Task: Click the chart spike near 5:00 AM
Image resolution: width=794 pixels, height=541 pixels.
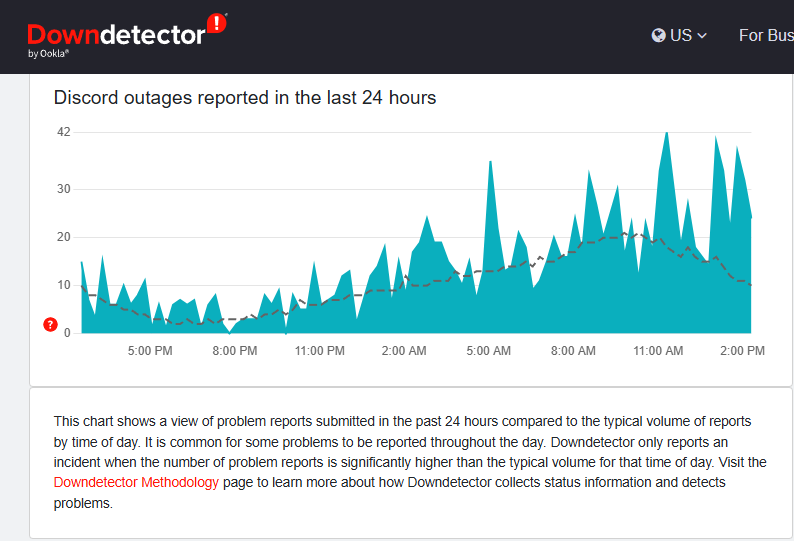Action: click(490, 163)
